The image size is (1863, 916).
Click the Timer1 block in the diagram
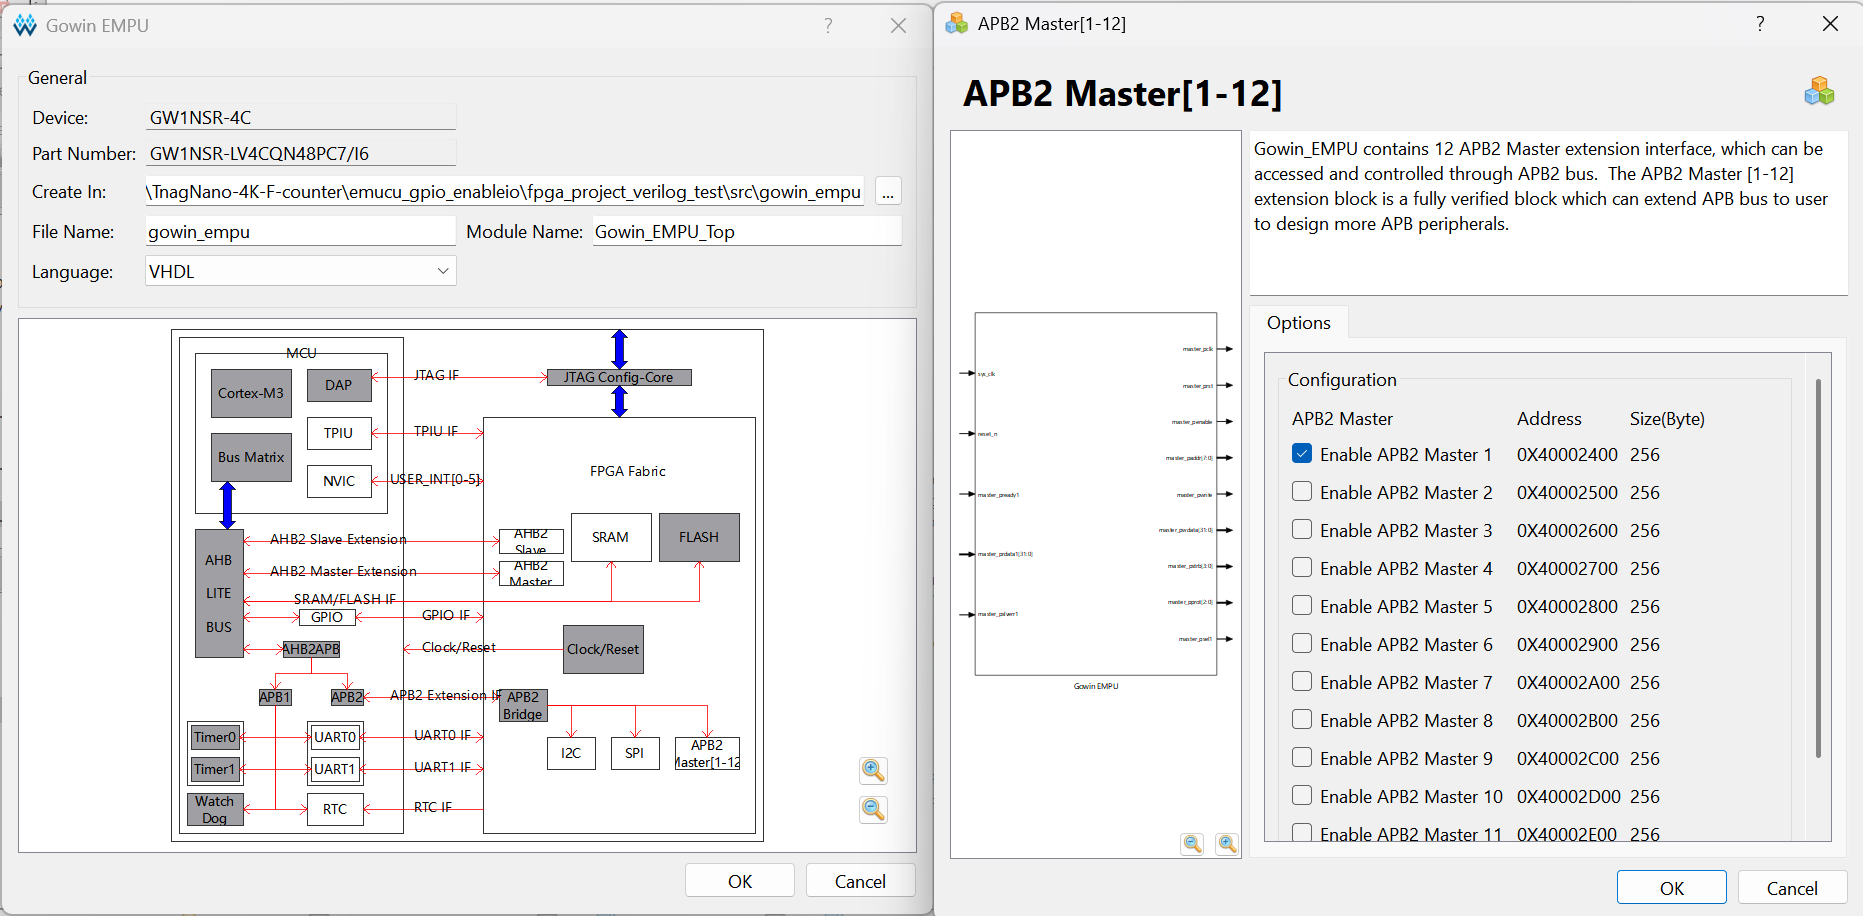pyautogui.click(x=215, y=769)
